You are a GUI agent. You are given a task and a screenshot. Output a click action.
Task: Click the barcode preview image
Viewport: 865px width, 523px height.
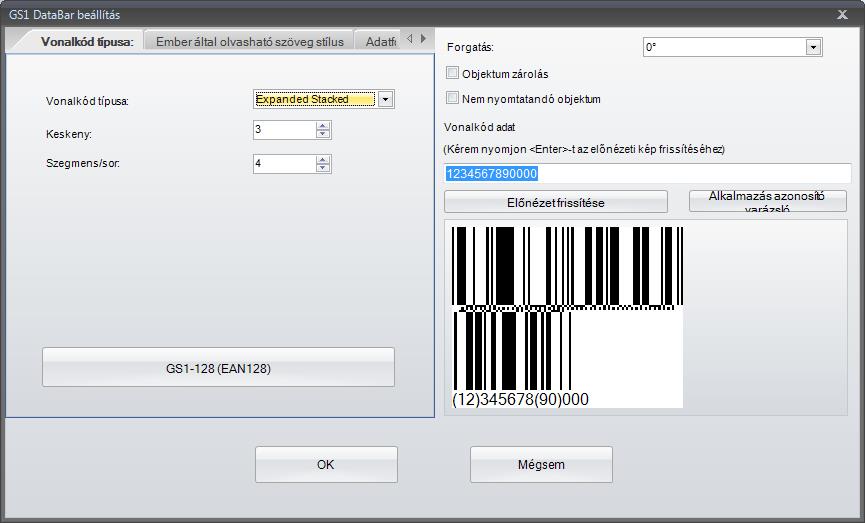coord(567,316)
